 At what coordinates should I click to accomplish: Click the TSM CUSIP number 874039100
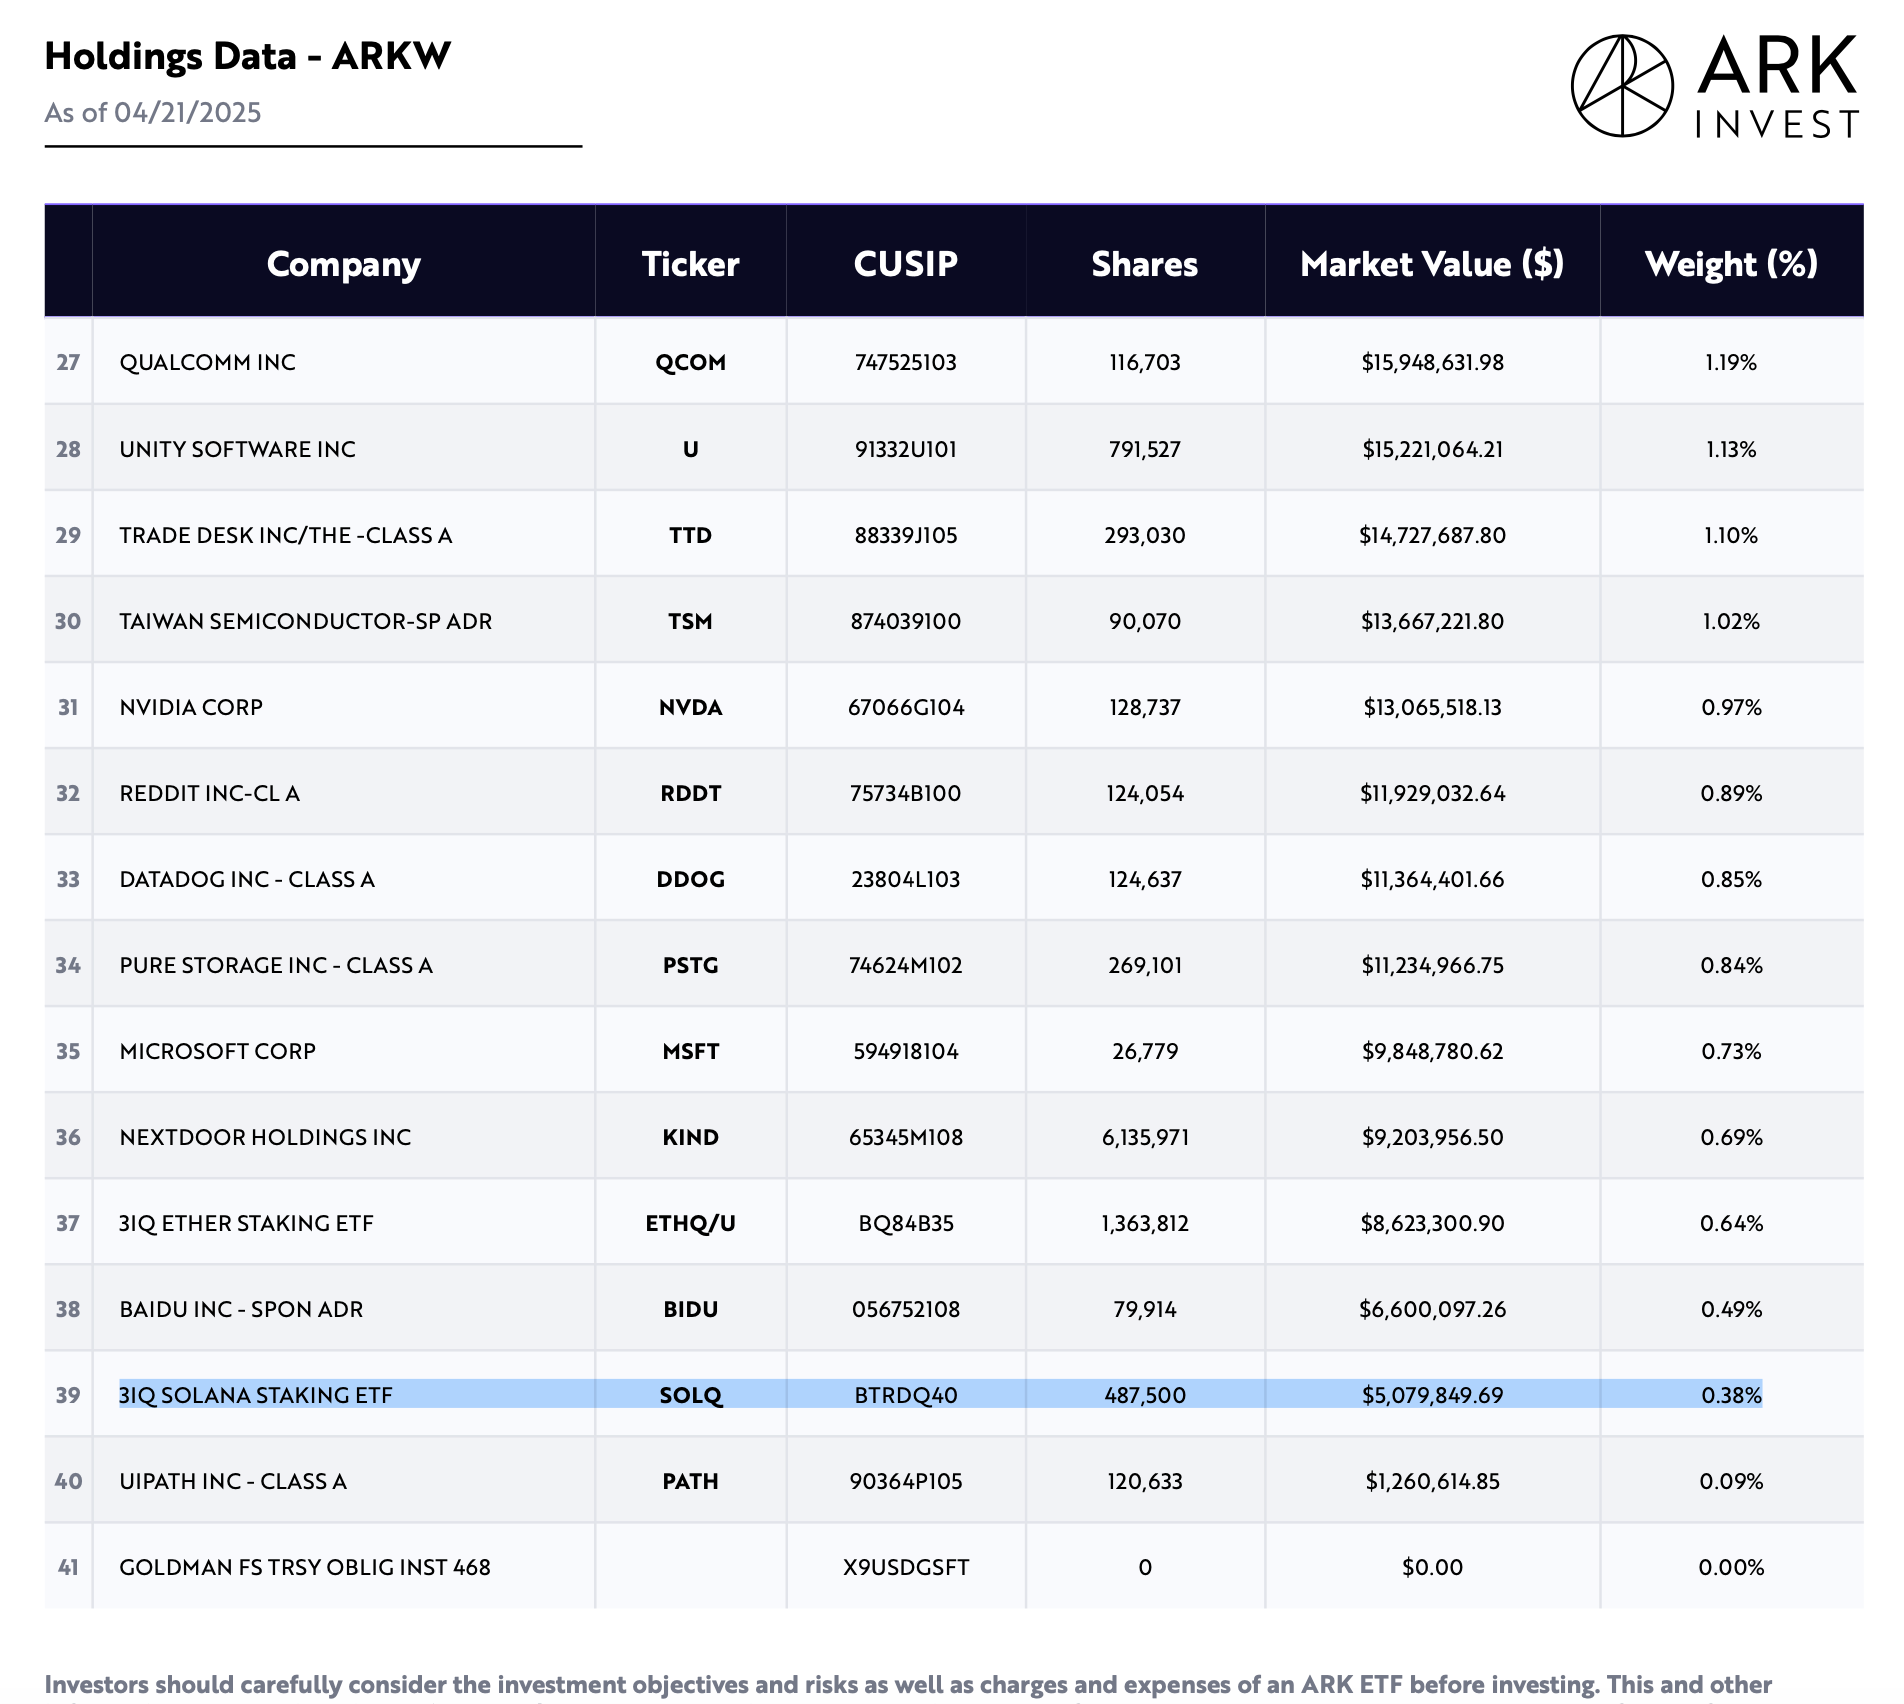[x=905, y=621]
